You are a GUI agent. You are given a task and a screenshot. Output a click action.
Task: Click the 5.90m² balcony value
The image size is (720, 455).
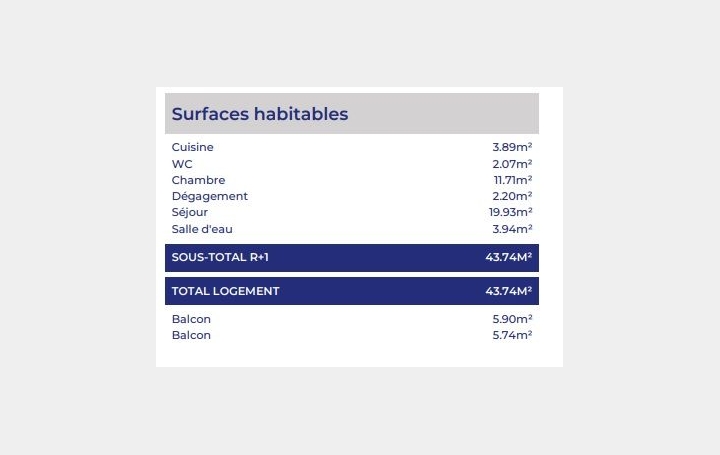click(x=512, y=319)
